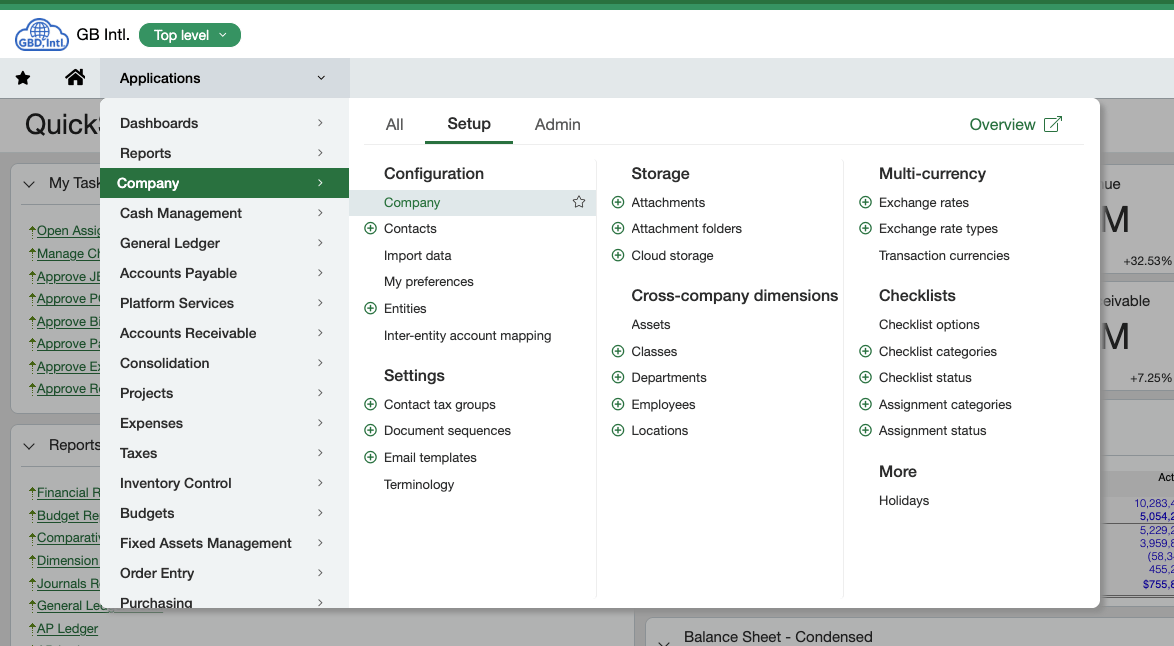Open Import data link
This screenshot has height=646, width=1174.
tap(418, 255)
